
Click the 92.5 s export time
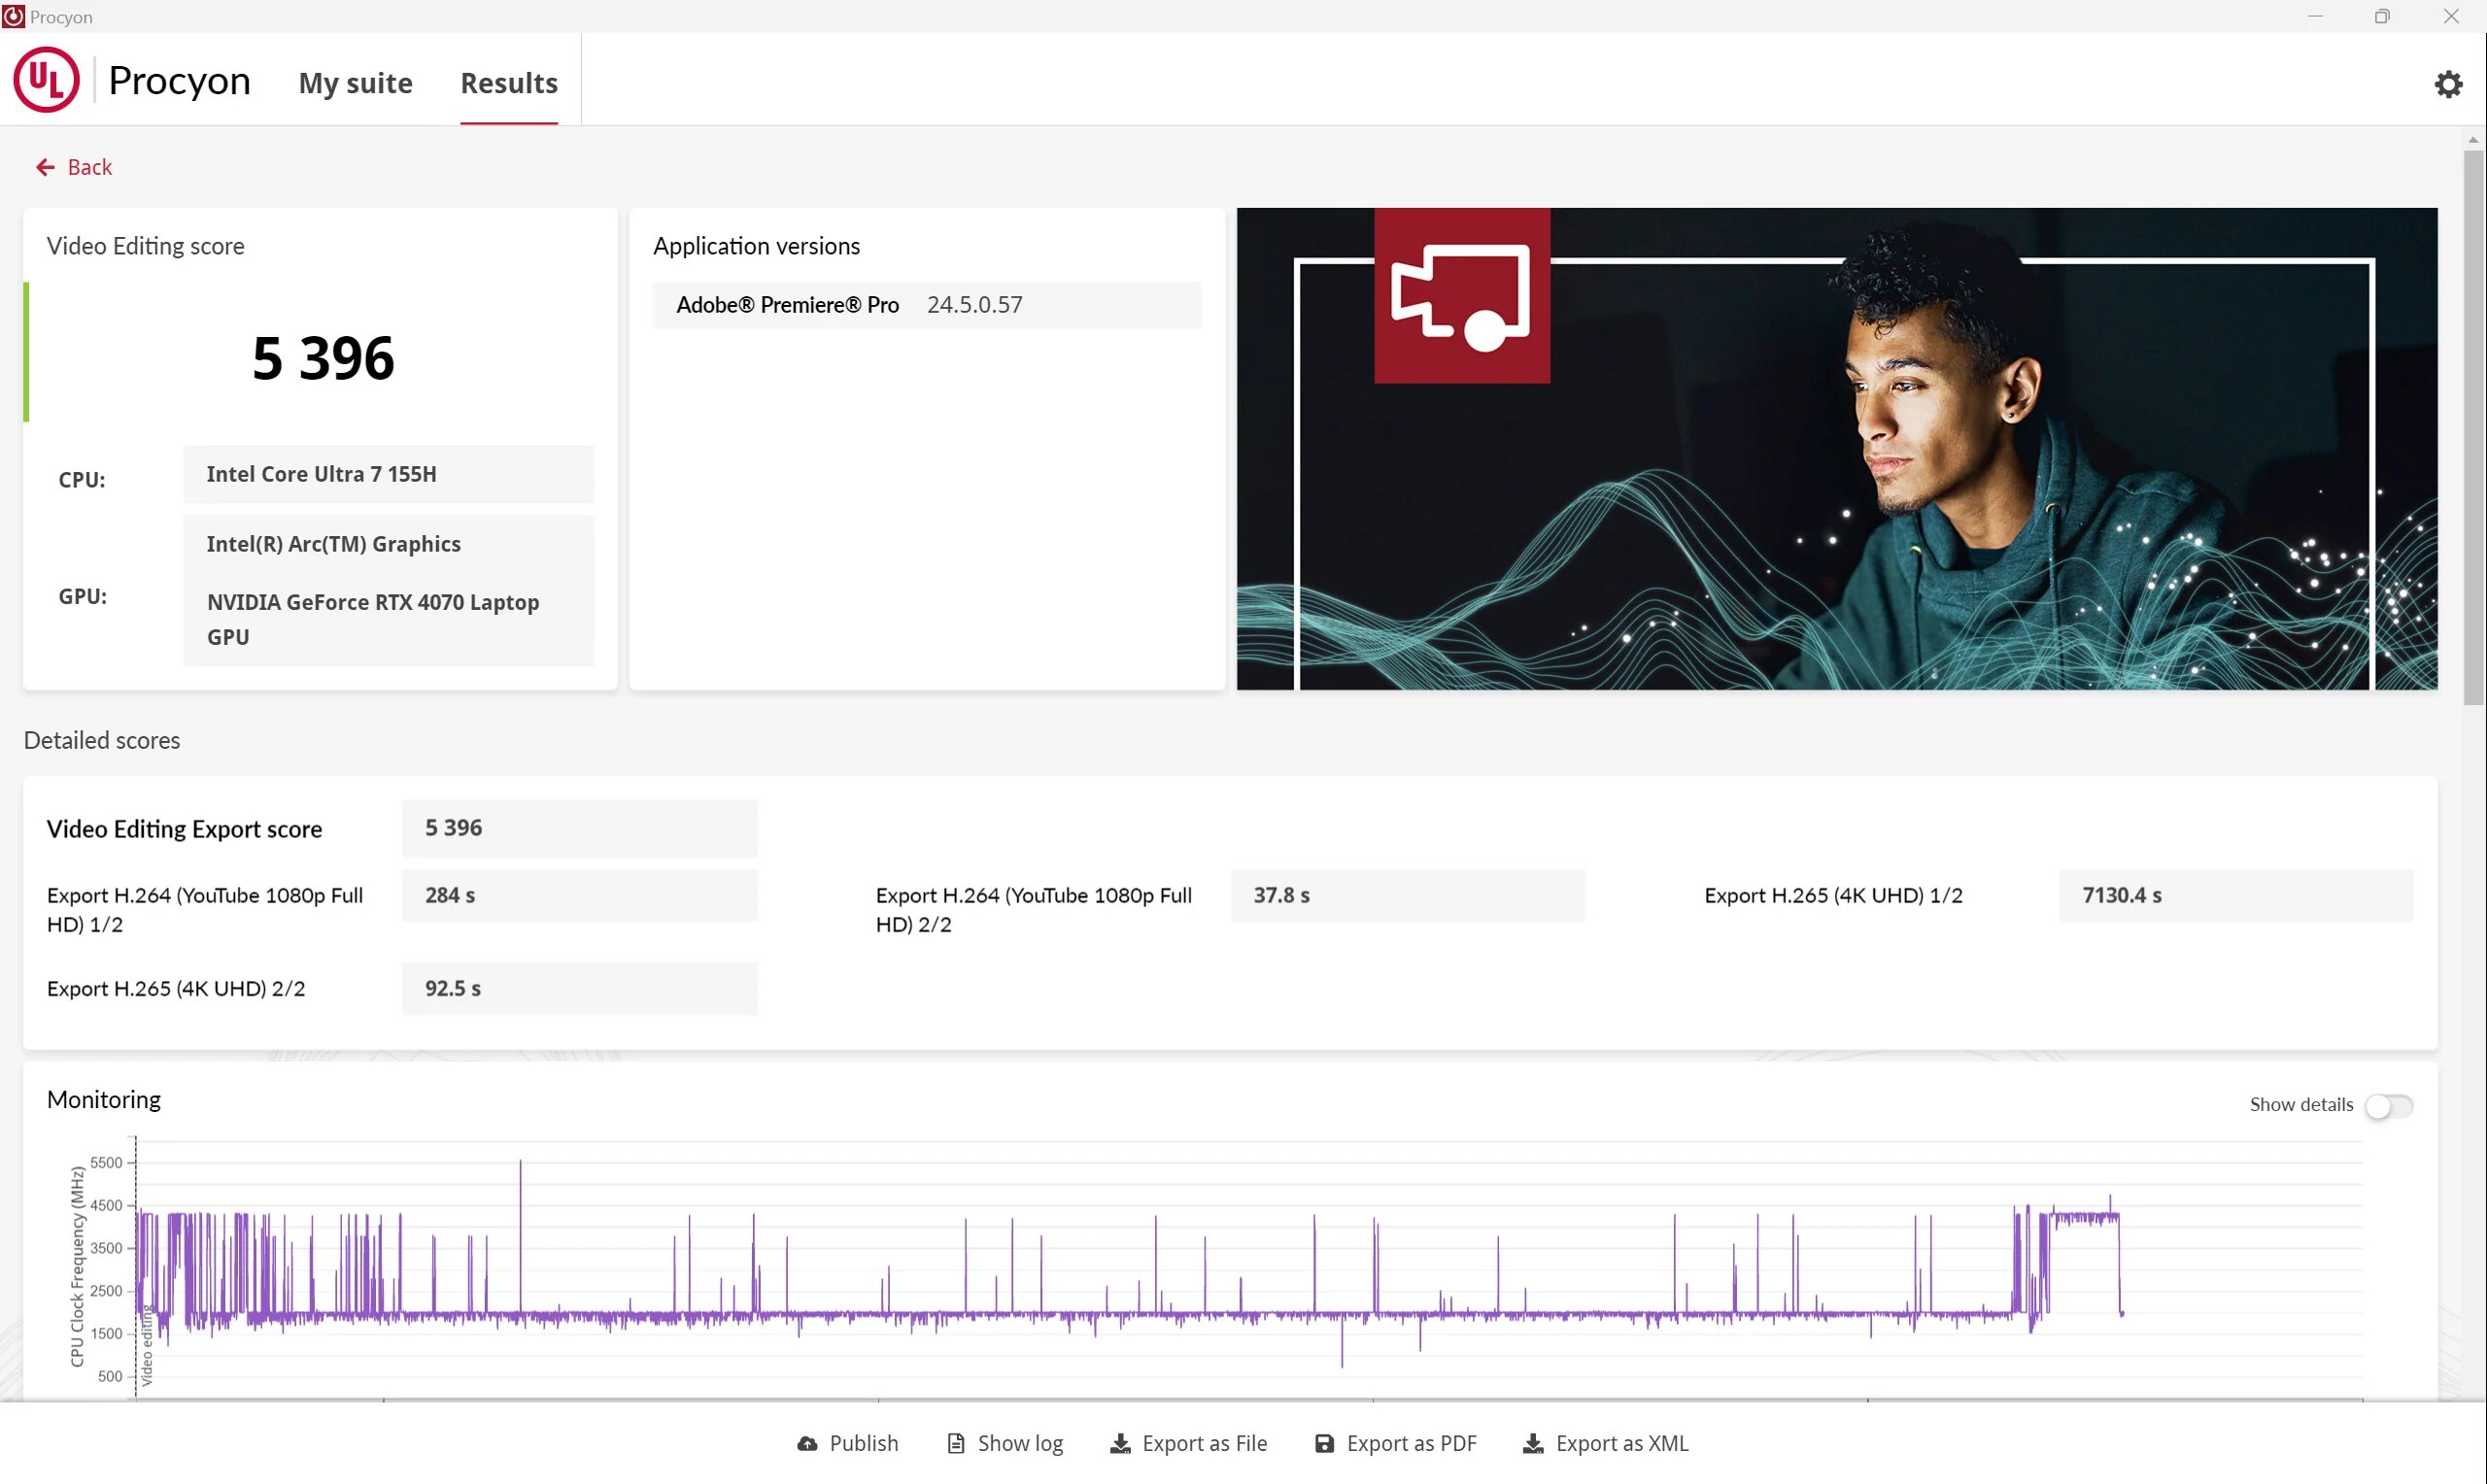coord(453,988)
